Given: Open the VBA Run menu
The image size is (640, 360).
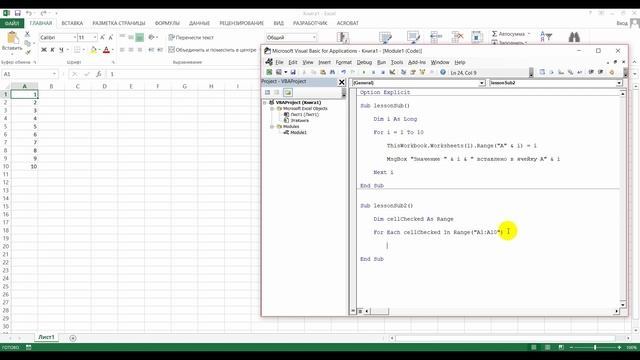Looking at the screenshot, I should coord(381,62).
